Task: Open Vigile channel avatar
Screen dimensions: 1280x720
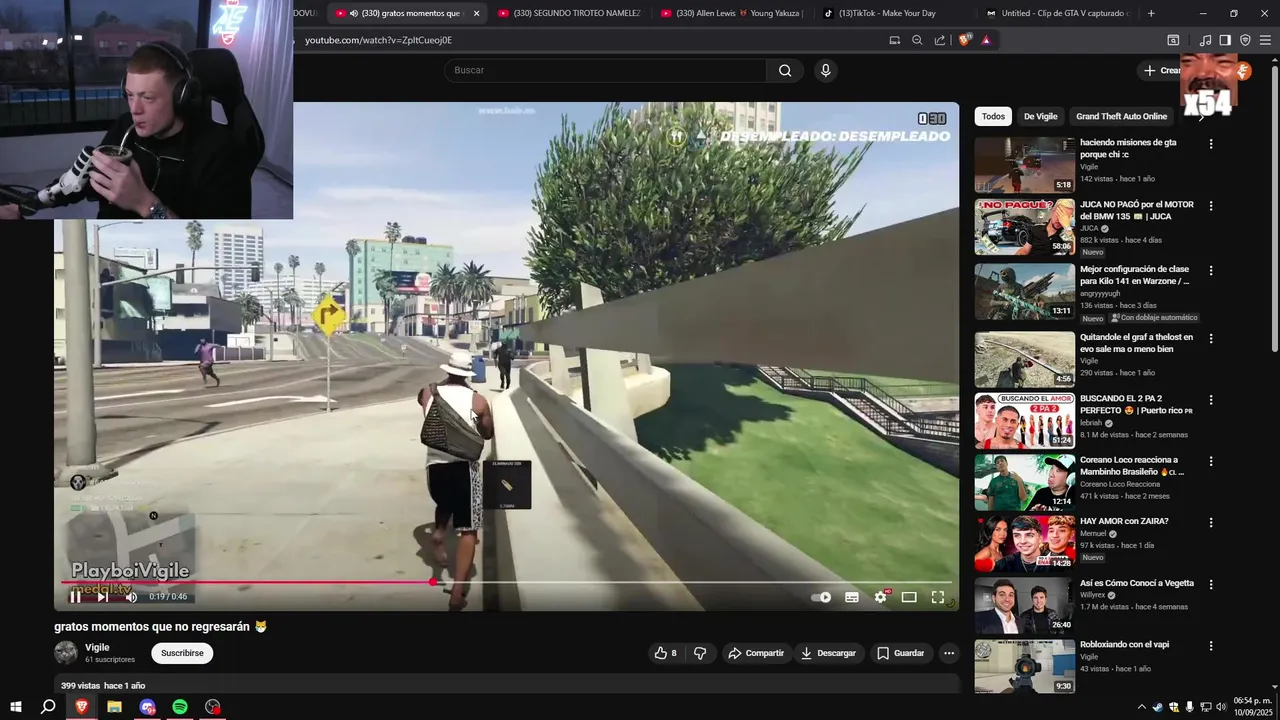Action: point(66,653)
